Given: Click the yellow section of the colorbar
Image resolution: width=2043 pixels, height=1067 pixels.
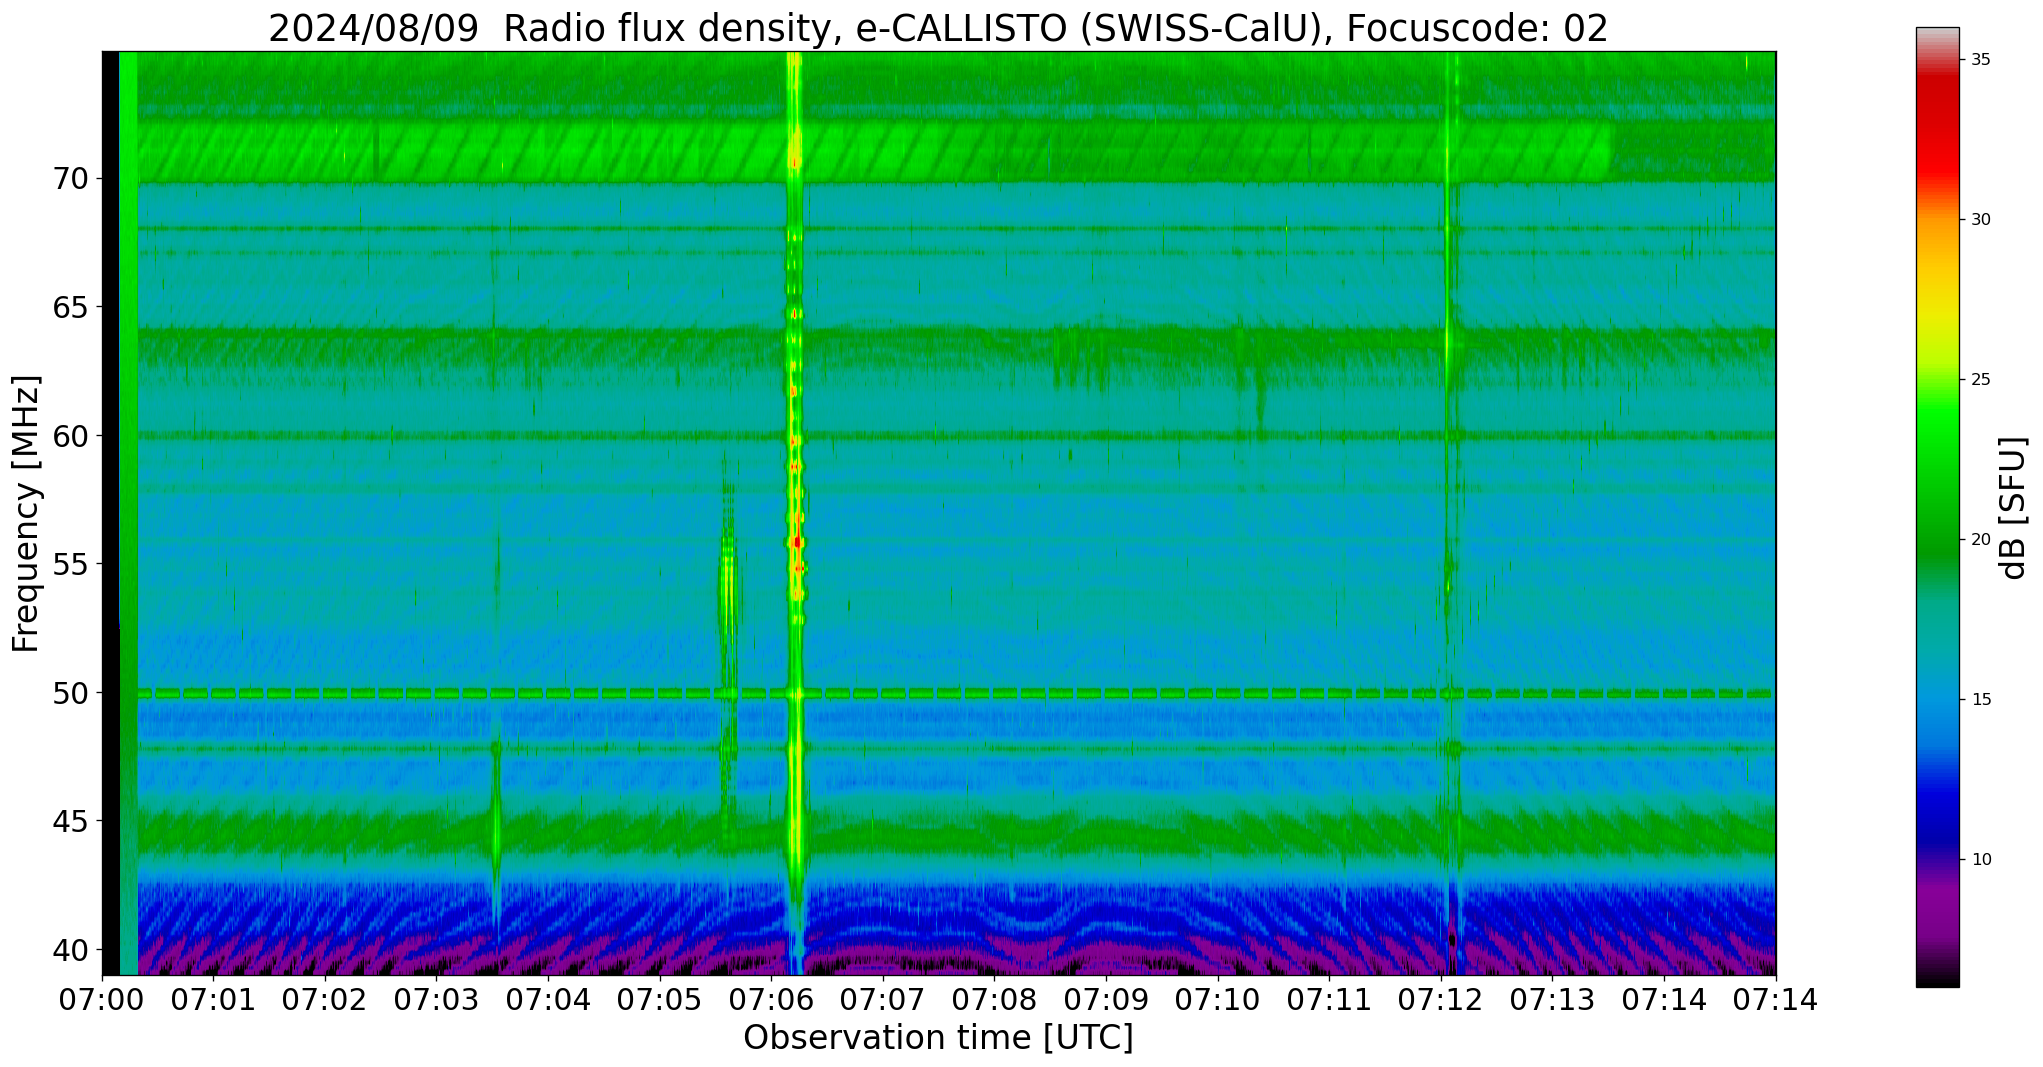Looking at the screenshot, I should coord(1937,315).
